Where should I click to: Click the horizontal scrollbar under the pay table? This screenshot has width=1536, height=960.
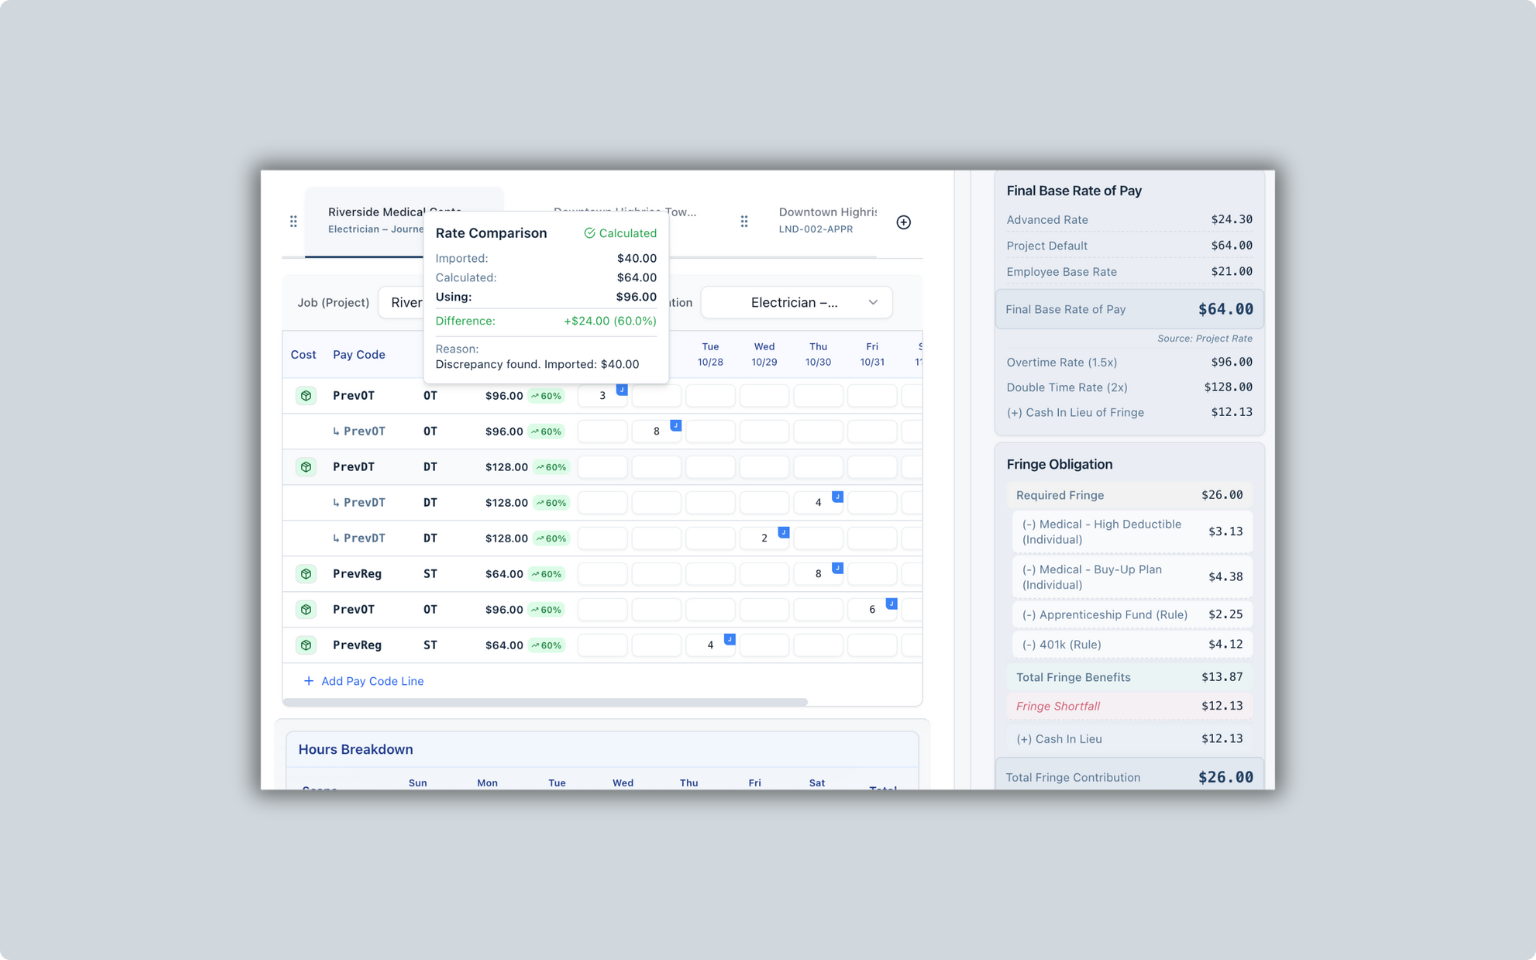coord(545,702)
